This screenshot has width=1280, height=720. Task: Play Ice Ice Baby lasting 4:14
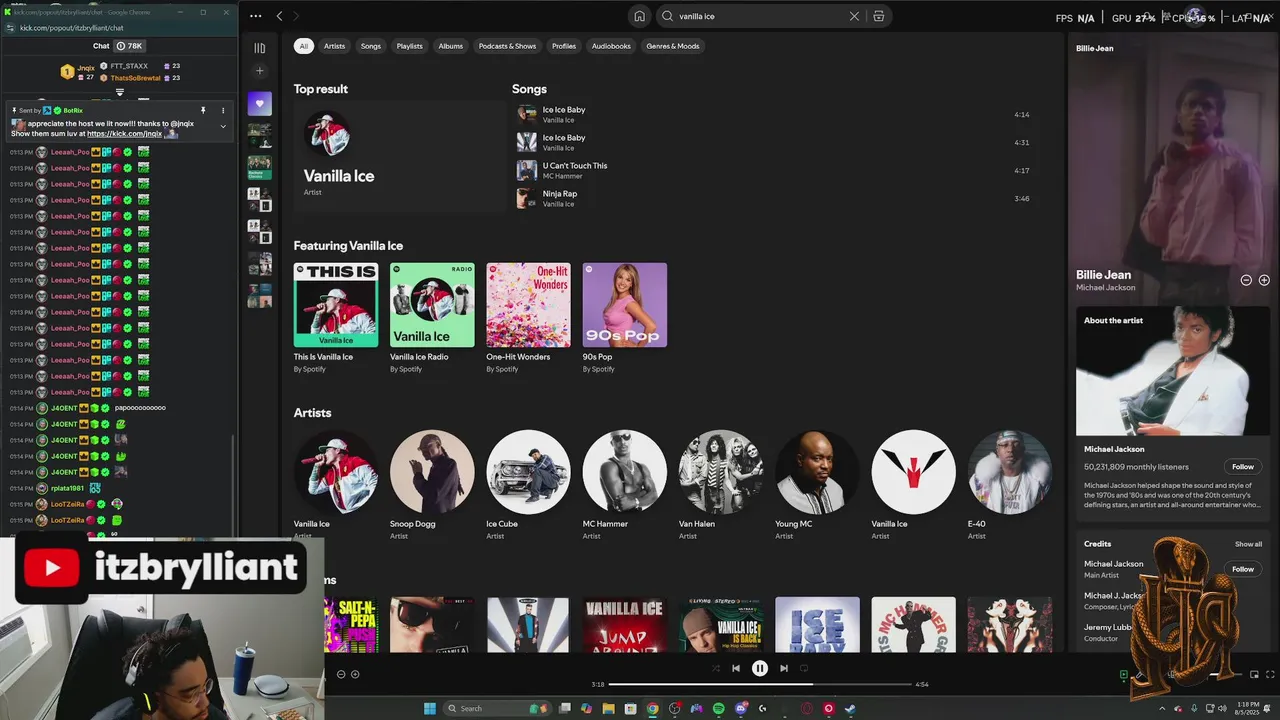click(775, 114)
